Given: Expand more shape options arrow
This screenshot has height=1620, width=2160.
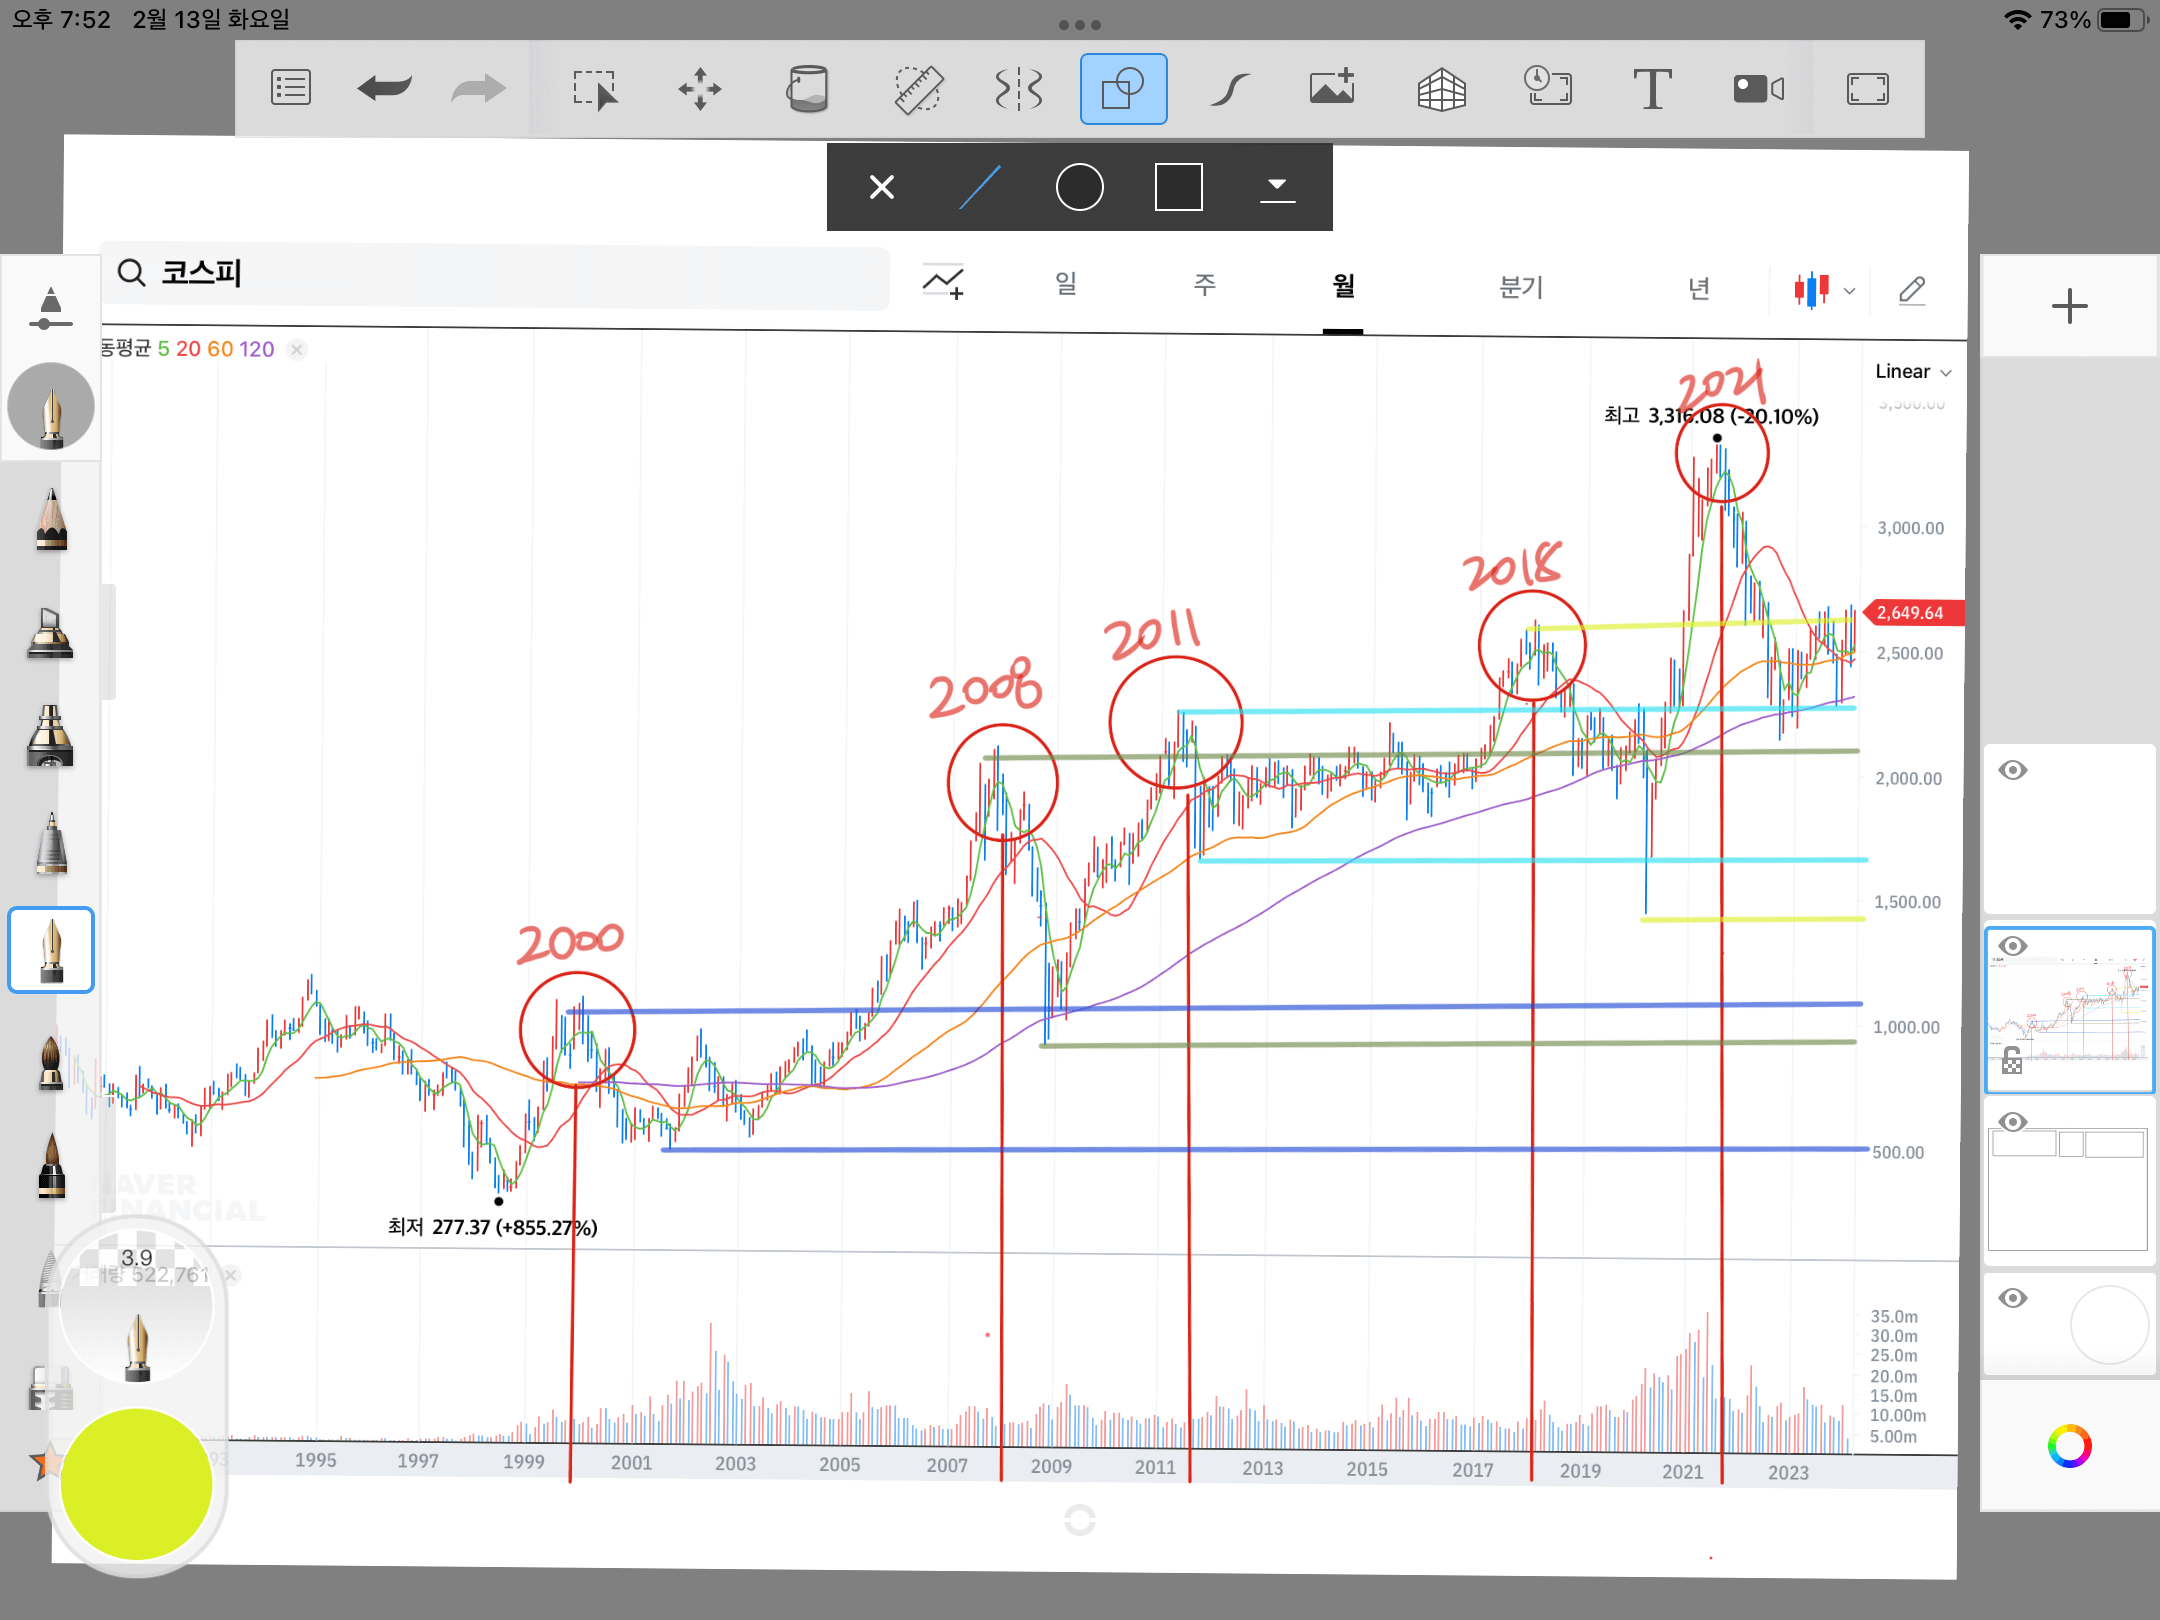Looking at the screenshot, I should [1277, 187].
